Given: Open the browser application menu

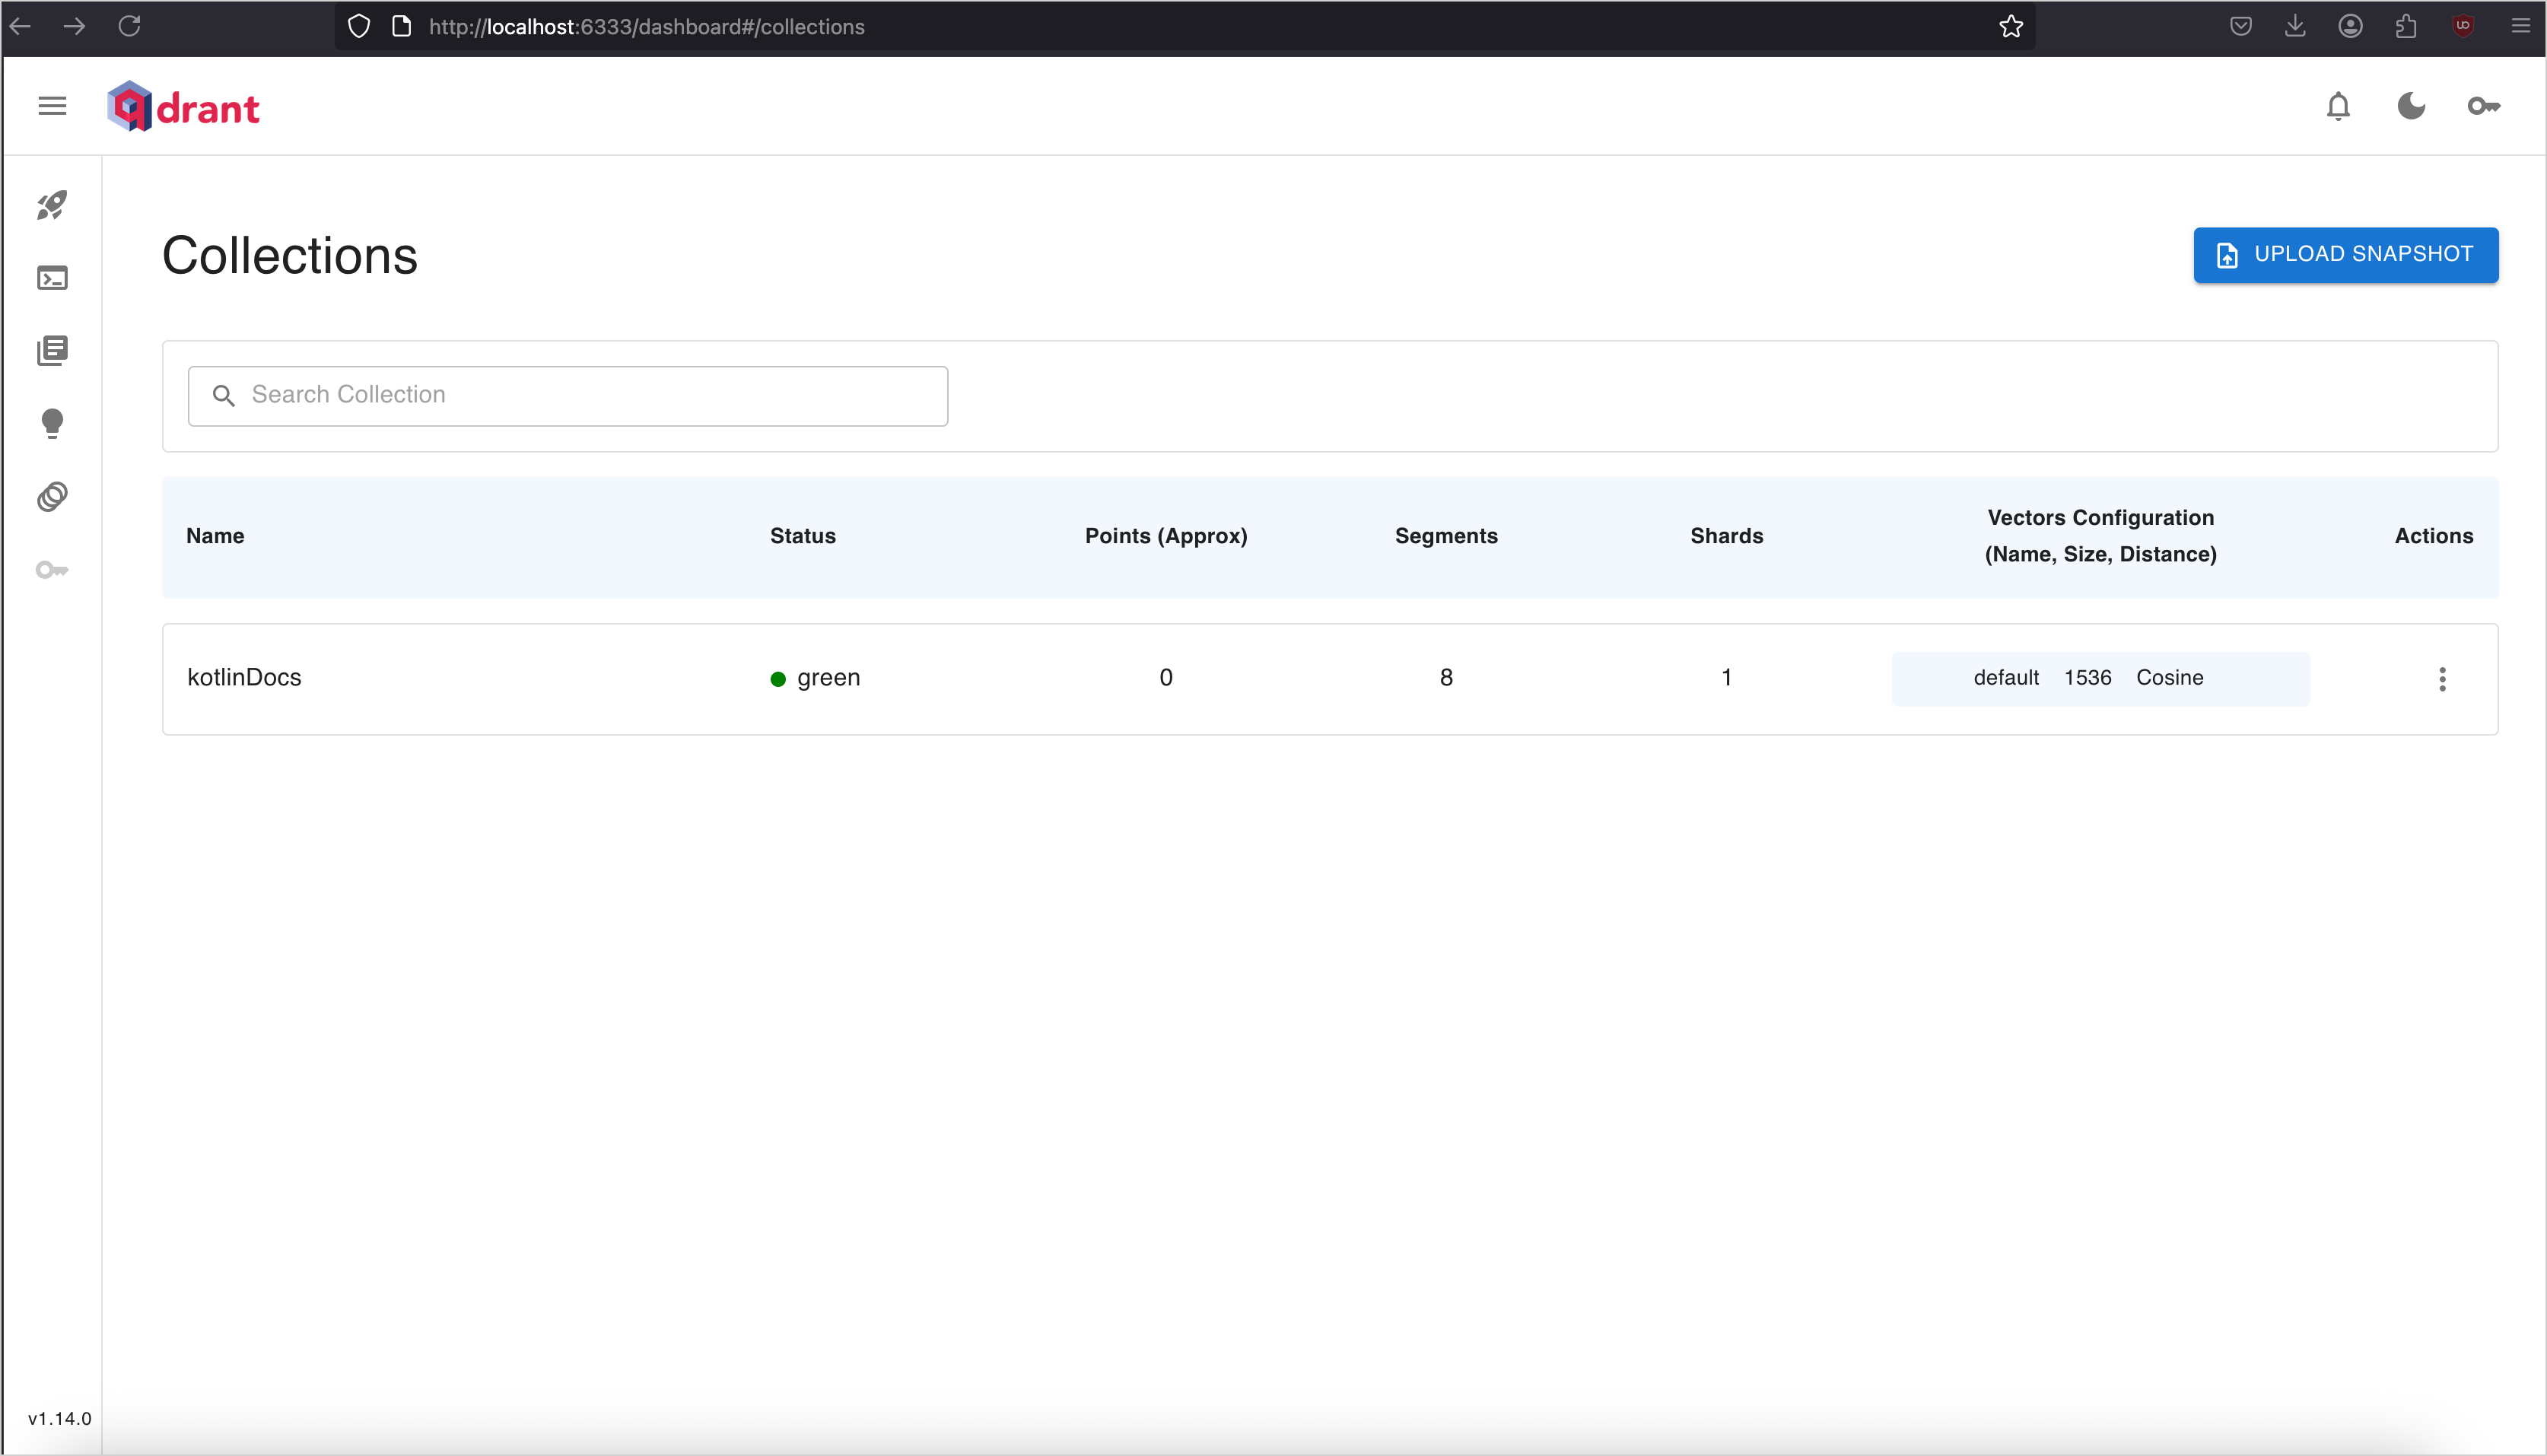Looking at the screenshot, I should pos(2520,27).
